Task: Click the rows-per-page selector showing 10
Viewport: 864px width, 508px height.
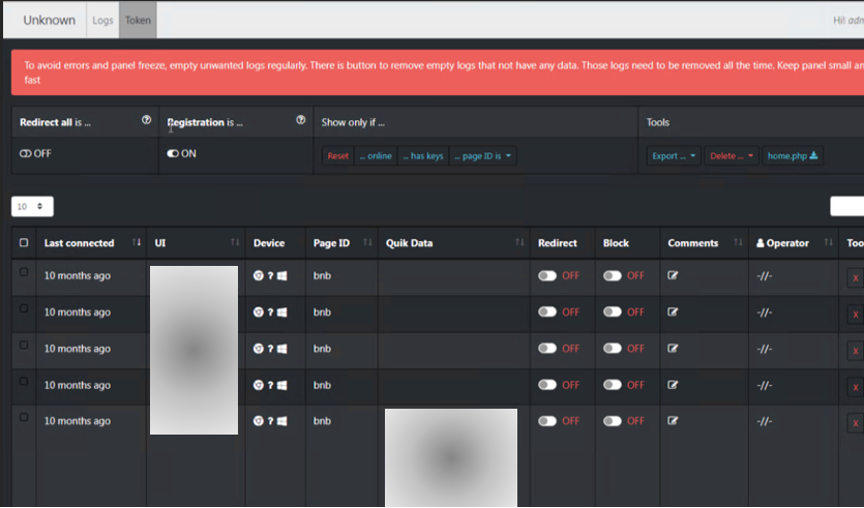Action: (32, 206)
